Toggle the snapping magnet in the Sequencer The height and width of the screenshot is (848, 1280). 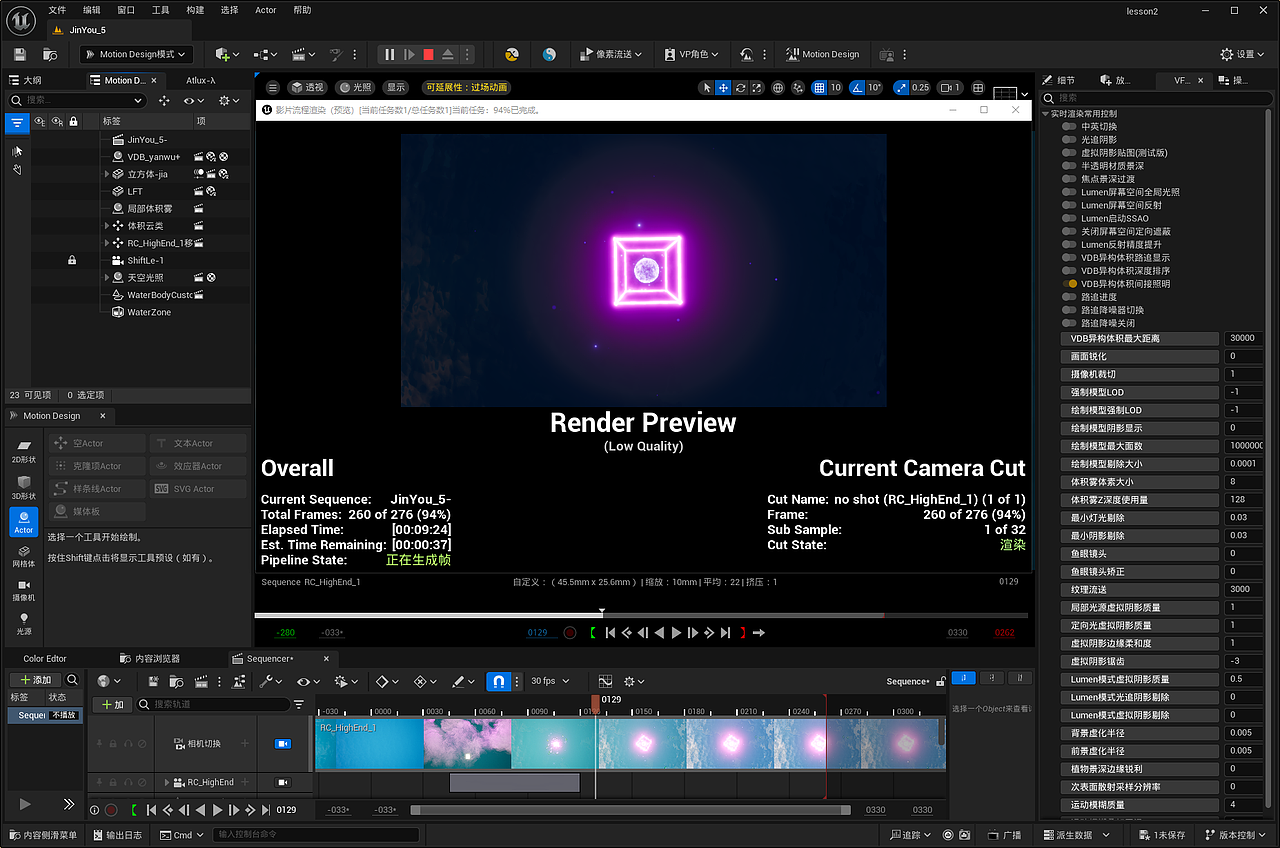click(497, 681)
